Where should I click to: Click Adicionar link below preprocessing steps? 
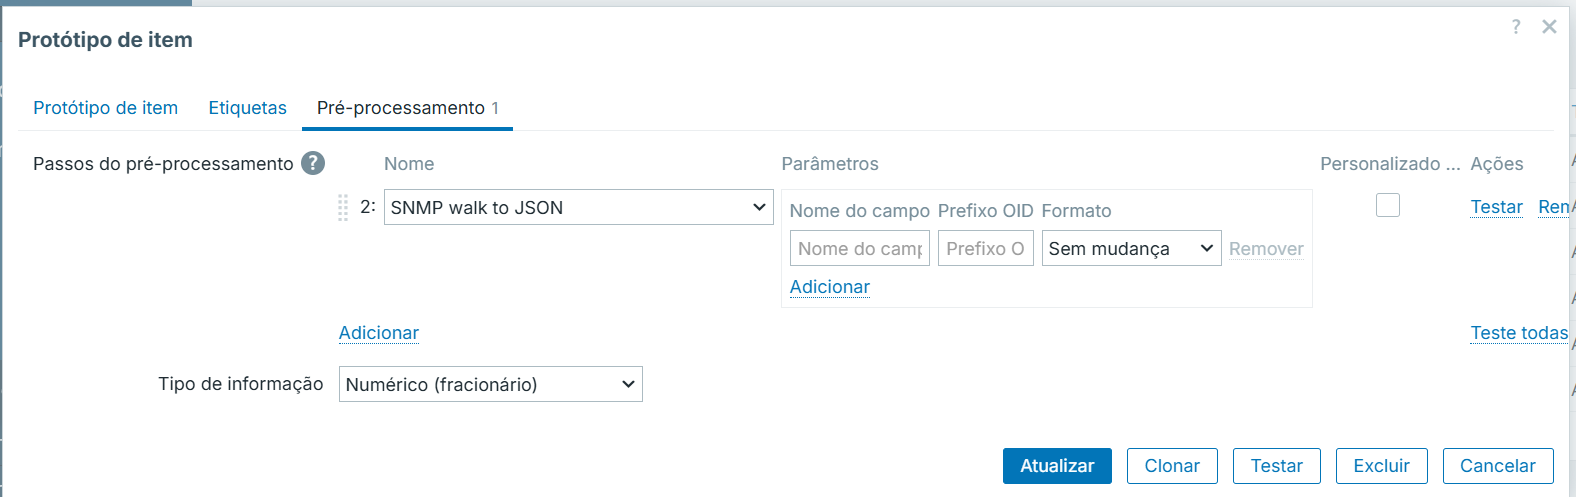tap(379, 333)
